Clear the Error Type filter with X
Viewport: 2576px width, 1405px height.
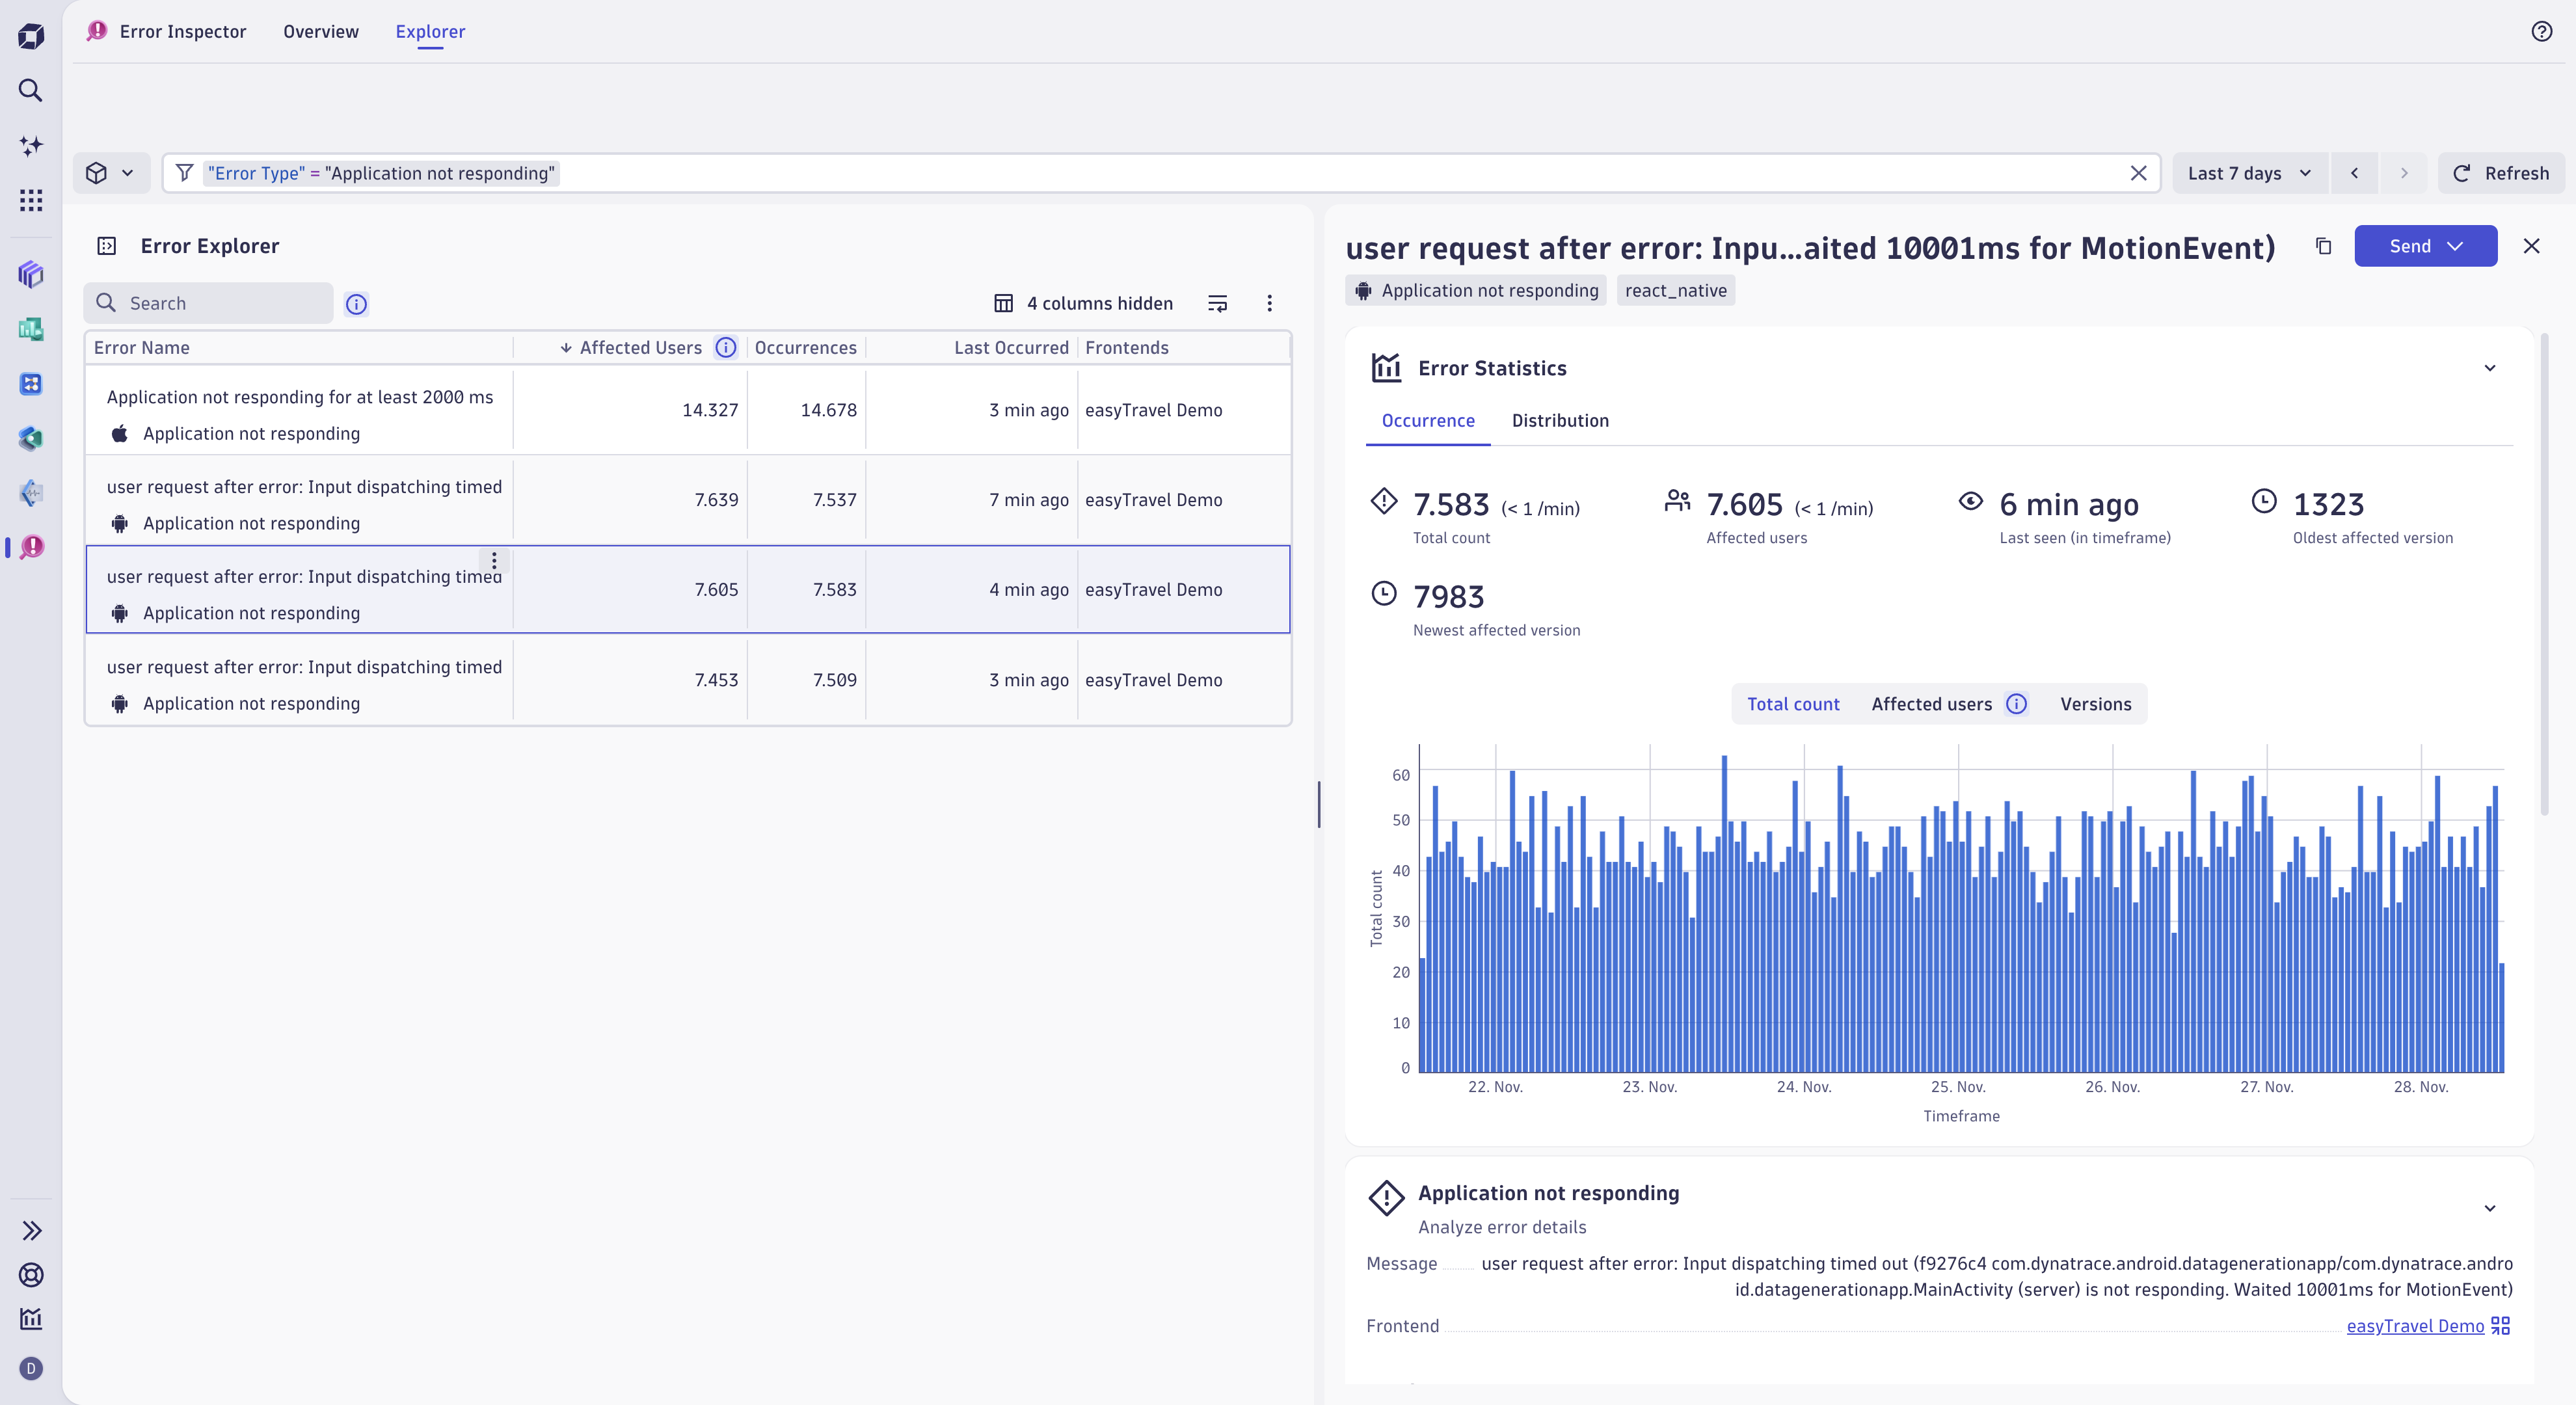[2138, 173]
